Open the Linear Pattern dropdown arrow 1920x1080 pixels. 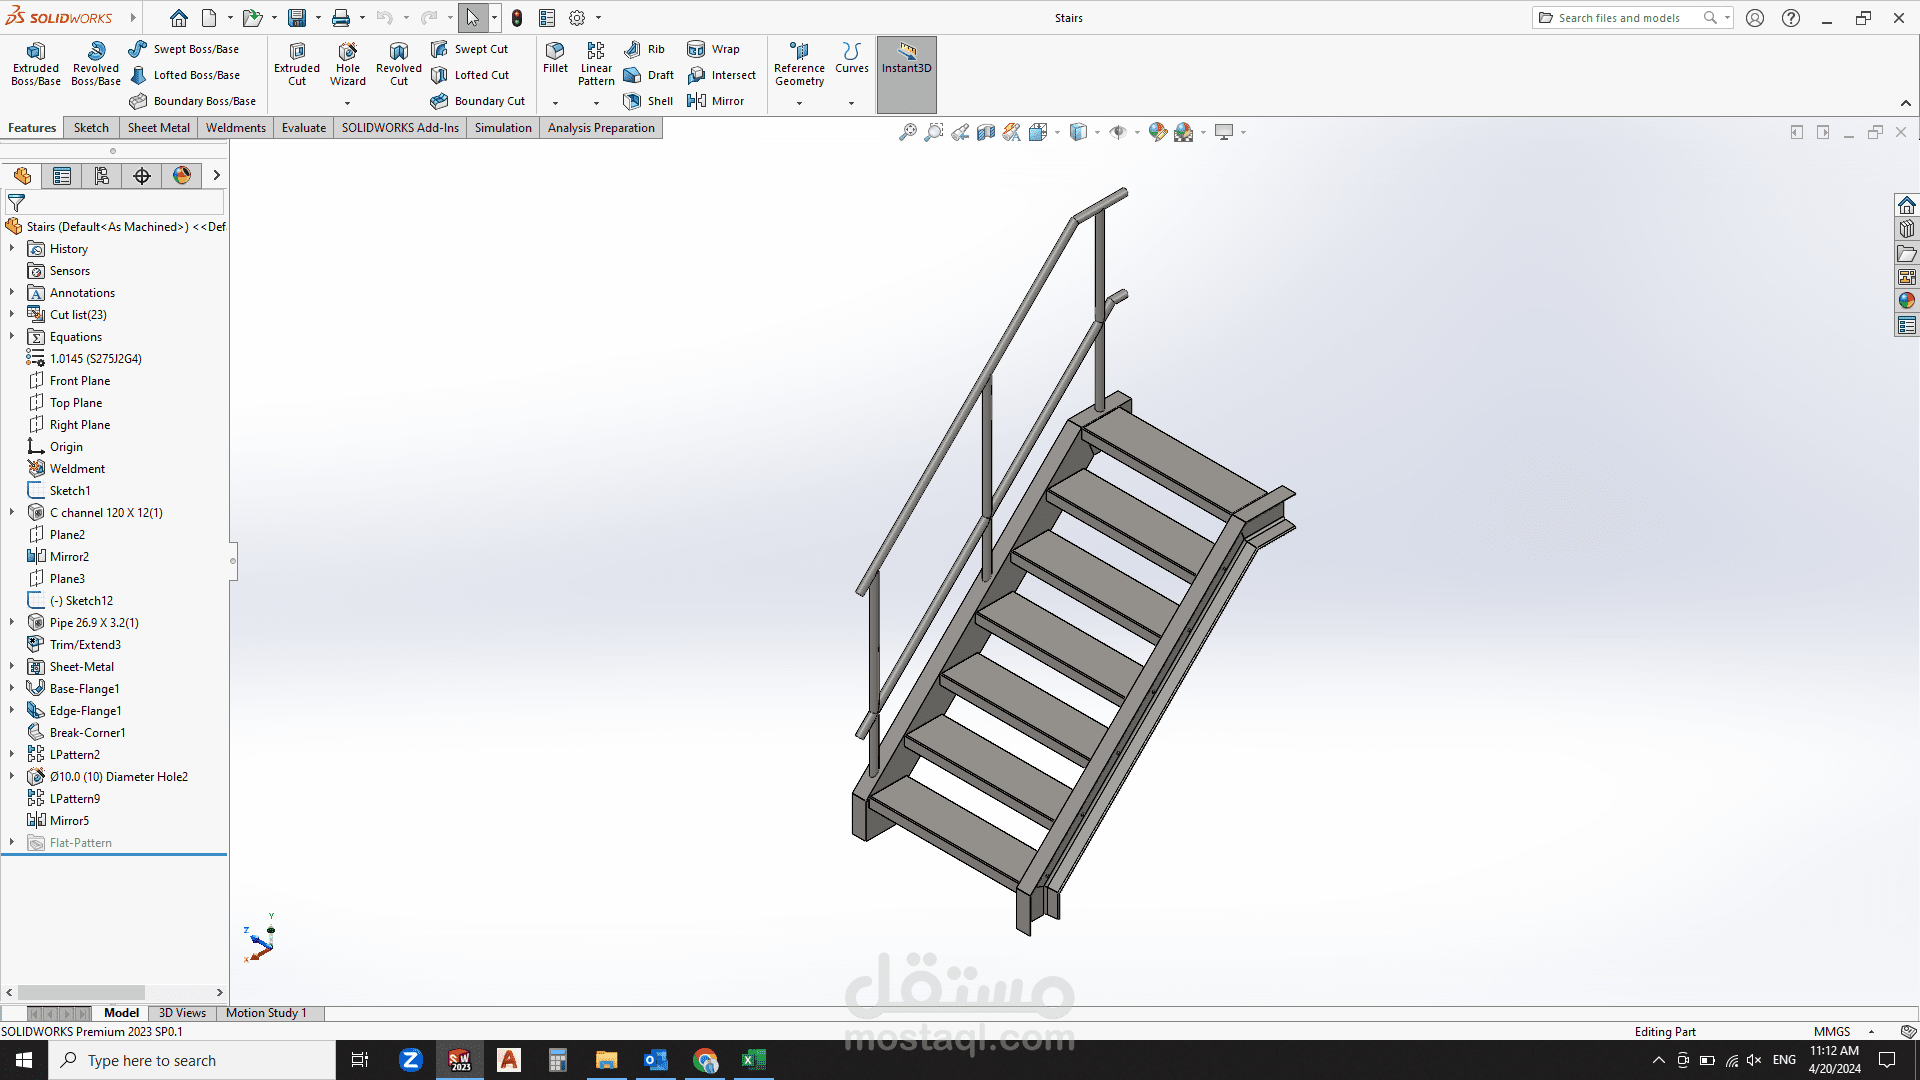[596, 103]
